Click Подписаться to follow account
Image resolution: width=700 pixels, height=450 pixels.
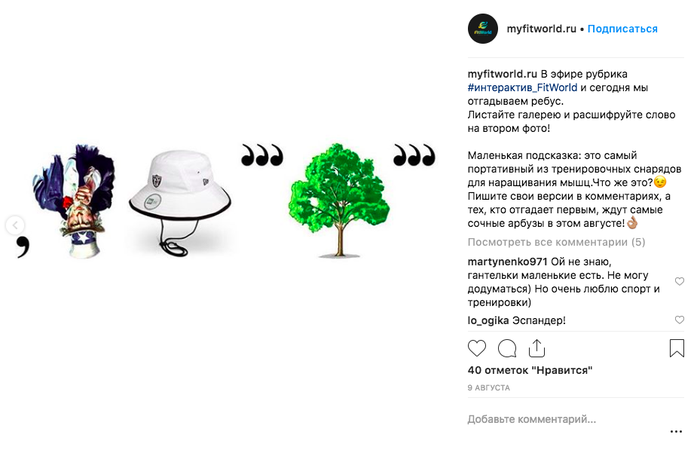tap(622, 29)
